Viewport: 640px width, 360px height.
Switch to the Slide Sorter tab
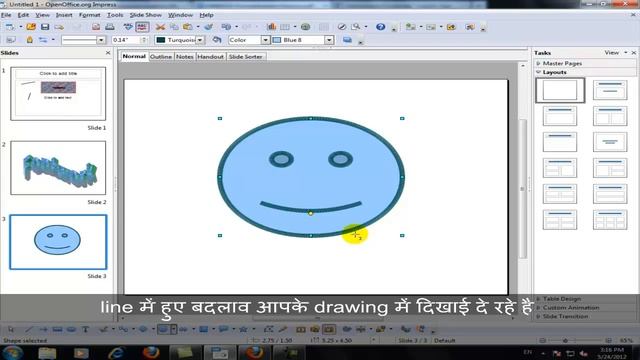click(x=245, y=57)
